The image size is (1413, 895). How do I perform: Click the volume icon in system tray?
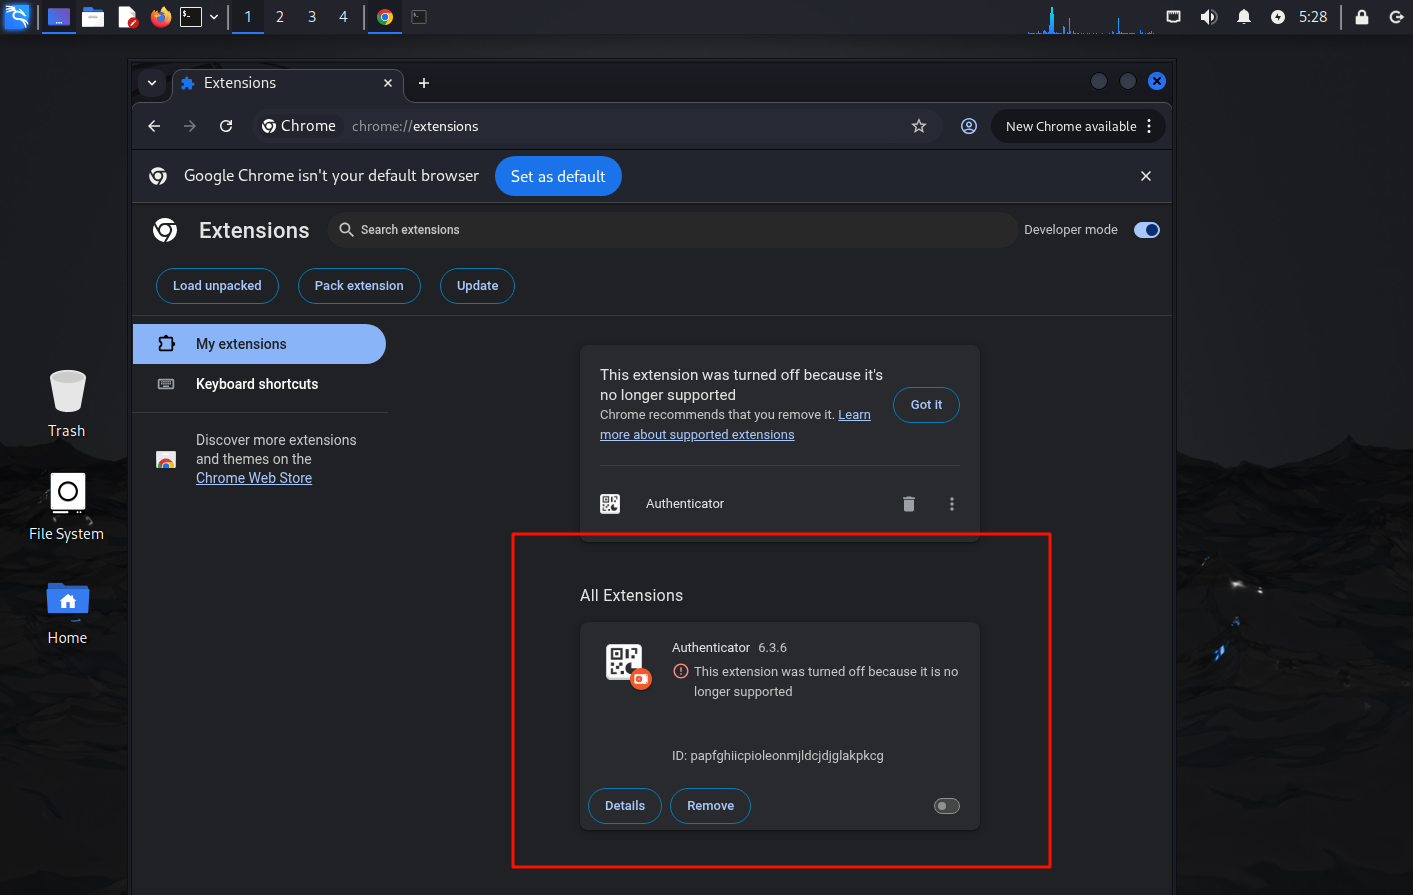[x=1209, y=17]
